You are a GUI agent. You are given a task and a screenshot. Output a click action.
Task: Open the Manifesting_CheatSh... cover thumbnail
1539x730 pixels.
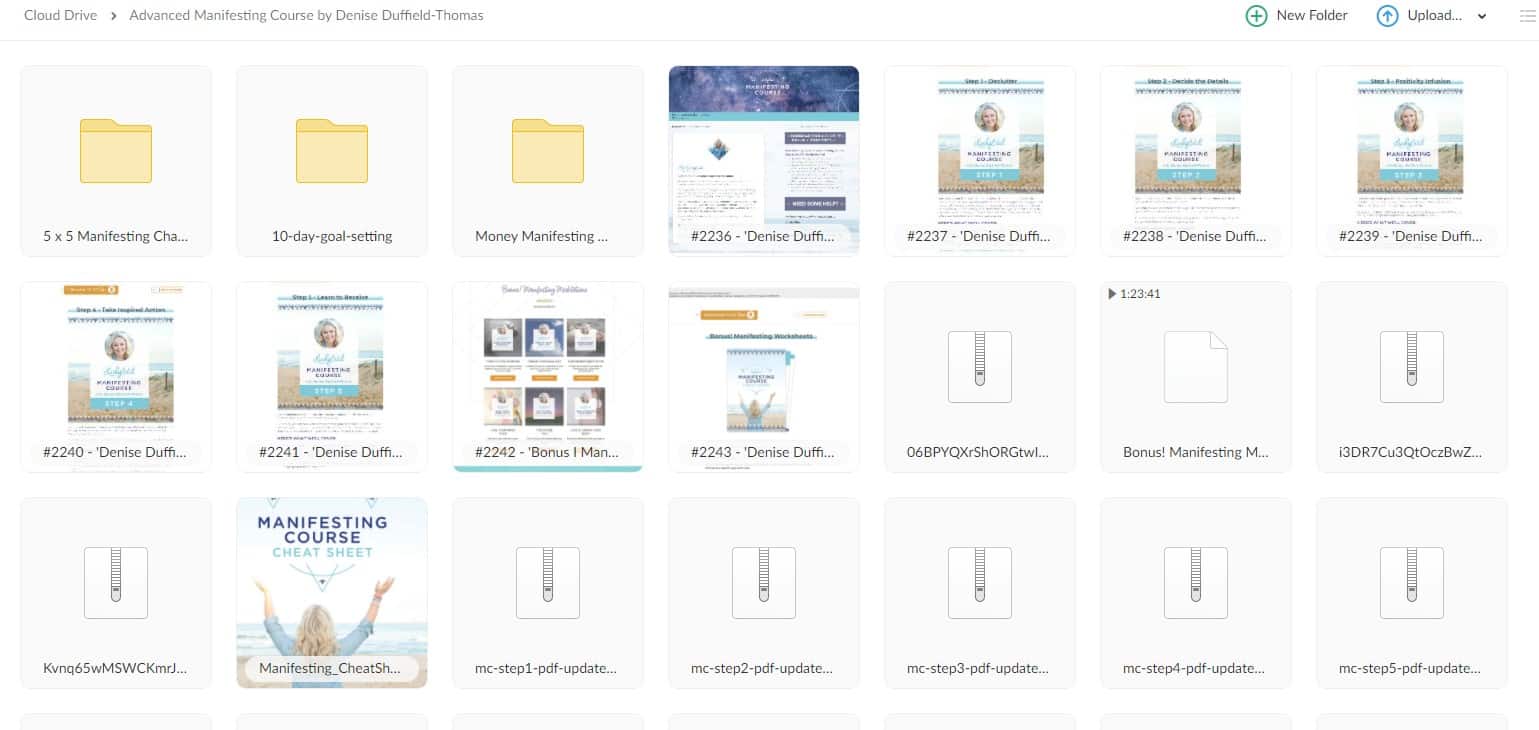(332, 593)
